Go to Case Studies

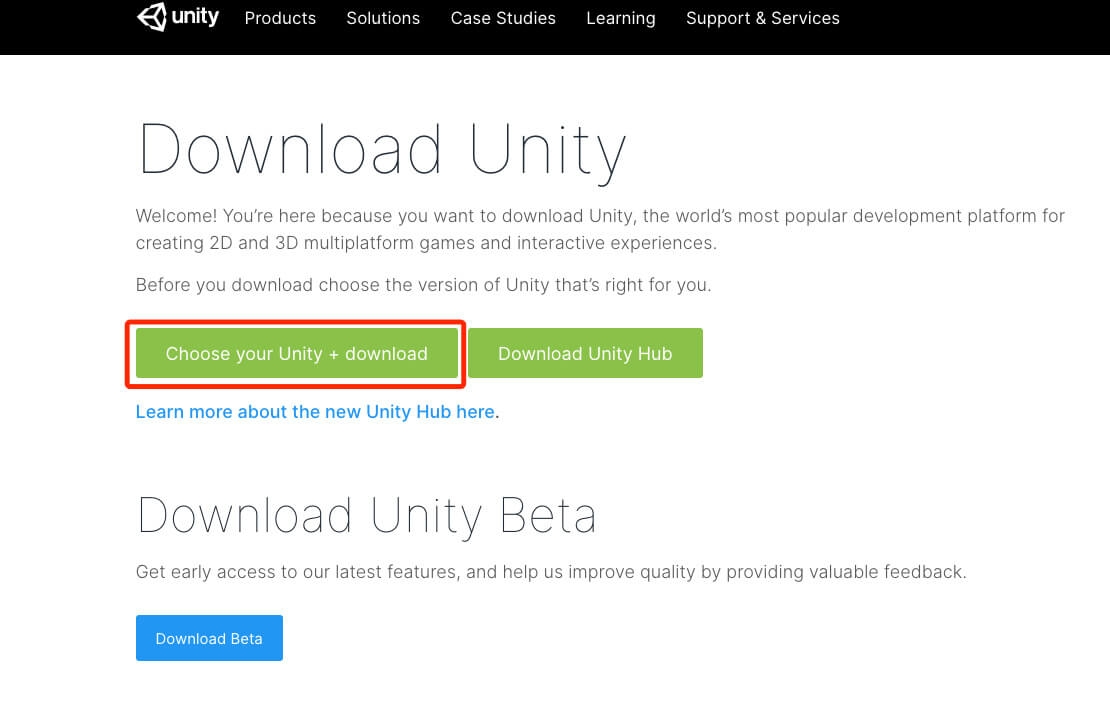503,18
